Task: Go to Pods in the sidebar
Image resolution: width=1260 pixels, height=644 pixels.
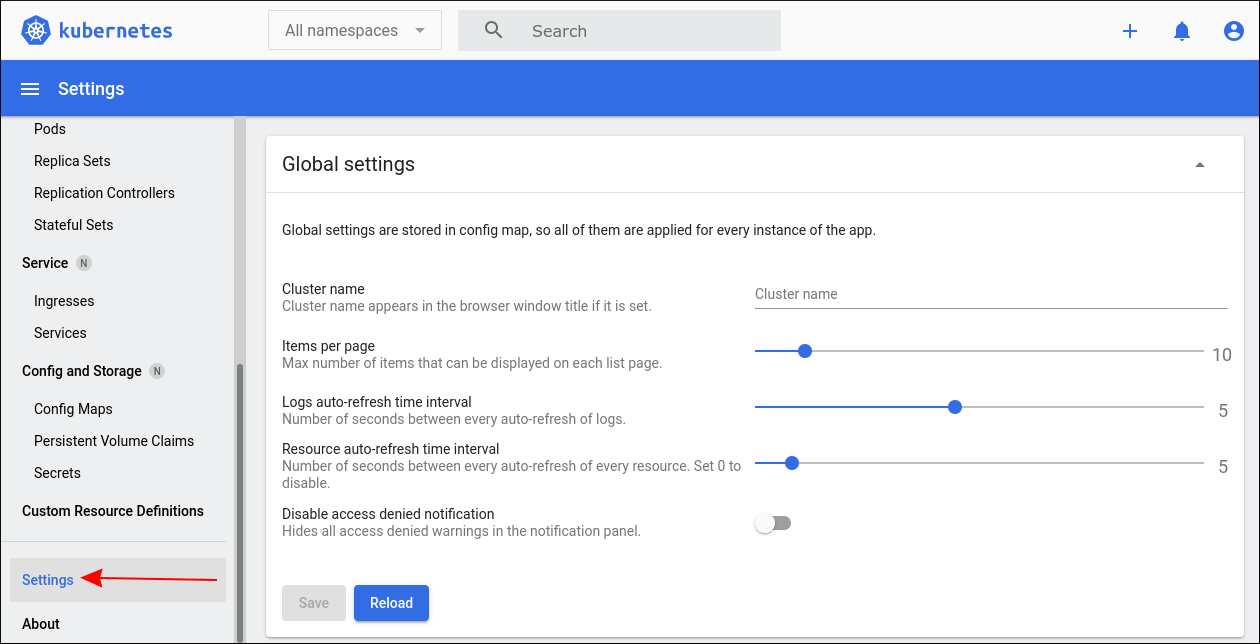Action: click(50, 129)
